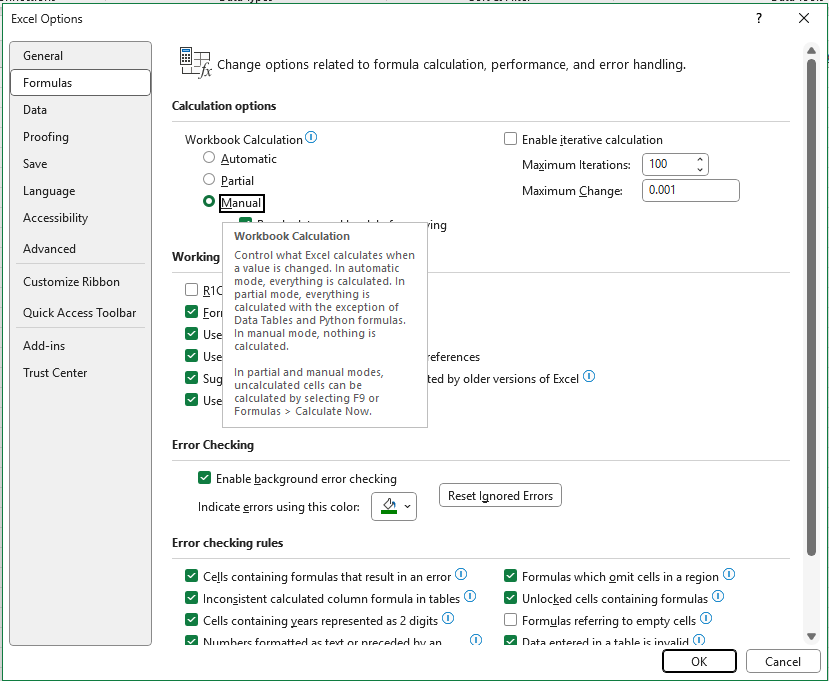Click the Help question mark icon
829x681 pixels.
[x=759, y=19]
